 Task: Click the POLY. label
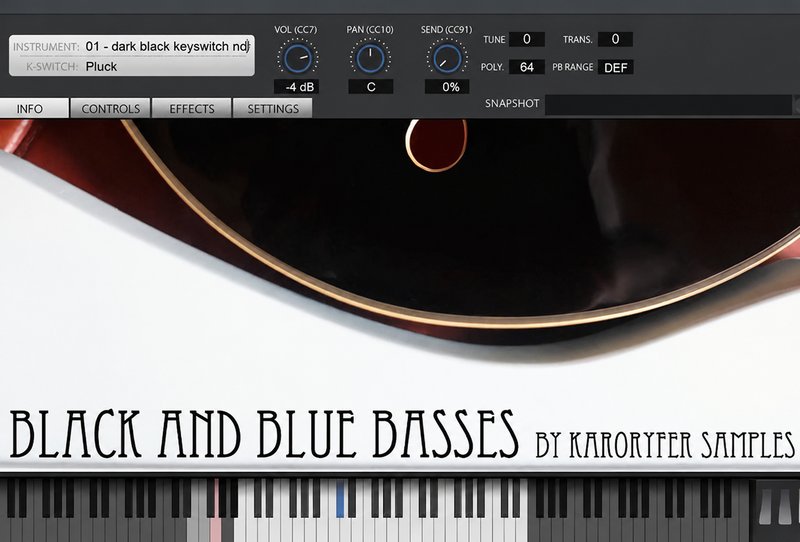pyautogui.click(x=492, y=67)
